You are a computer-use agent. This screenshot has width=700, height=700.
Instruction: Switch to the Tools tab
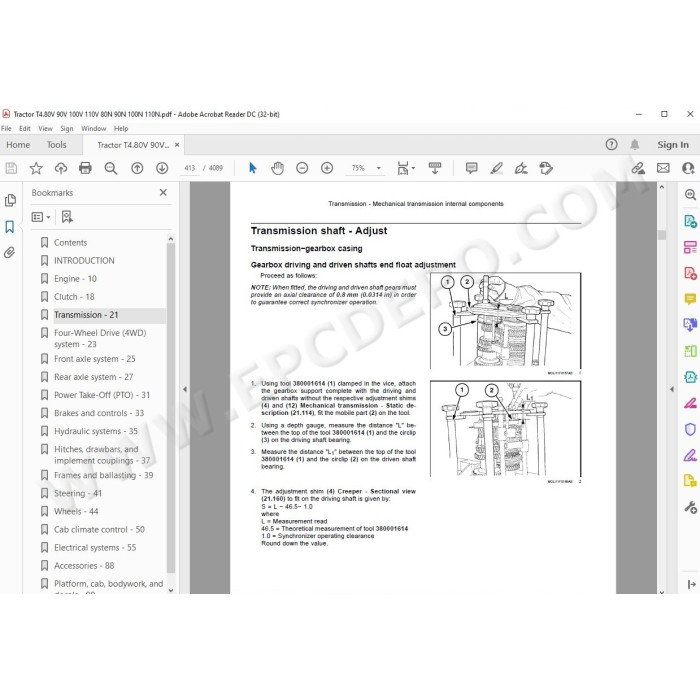coord(57,145)
